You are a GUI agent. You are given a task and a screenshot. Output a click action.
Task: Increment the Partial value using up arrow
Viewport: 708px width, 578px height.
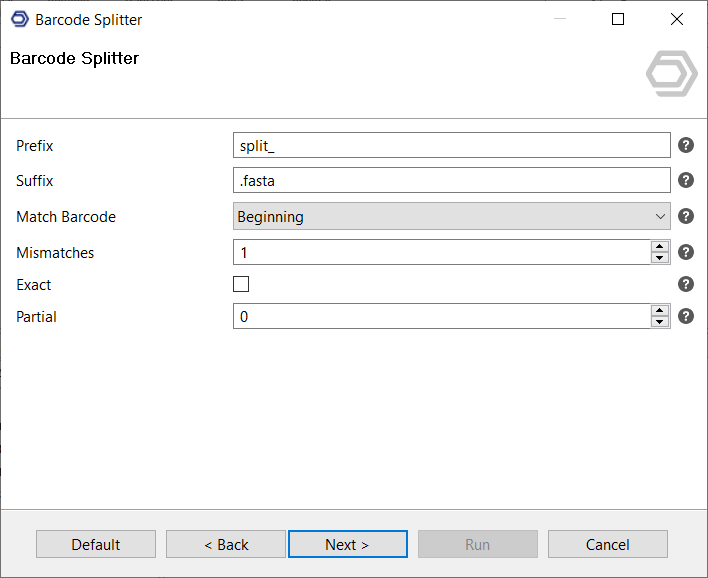pos(659,311)
